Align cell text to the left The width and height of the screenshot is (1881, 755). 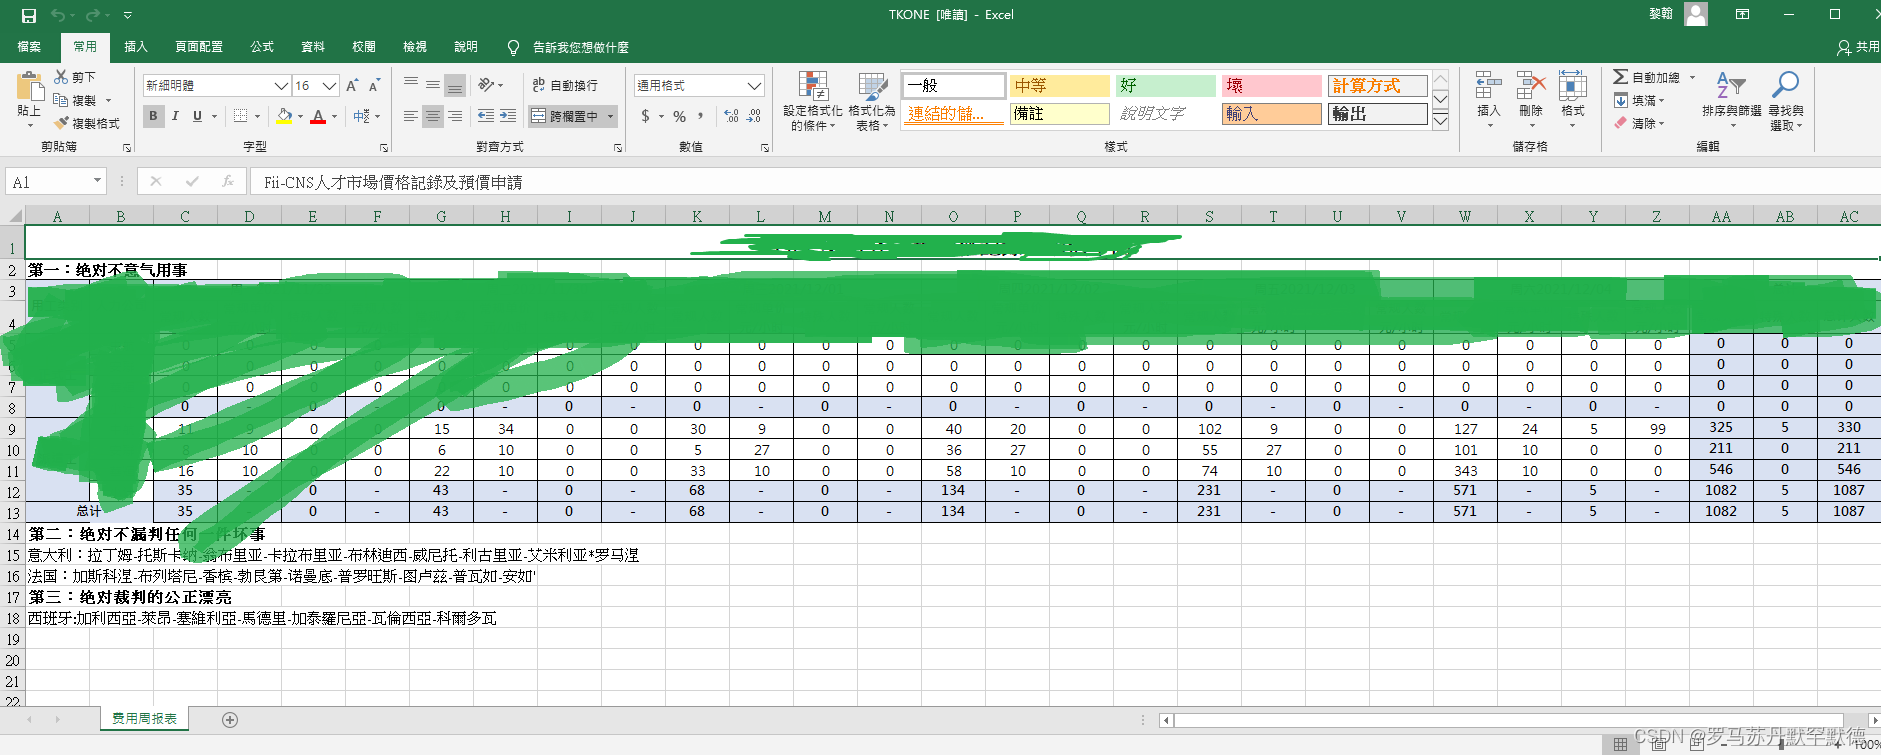click(411, 116)
